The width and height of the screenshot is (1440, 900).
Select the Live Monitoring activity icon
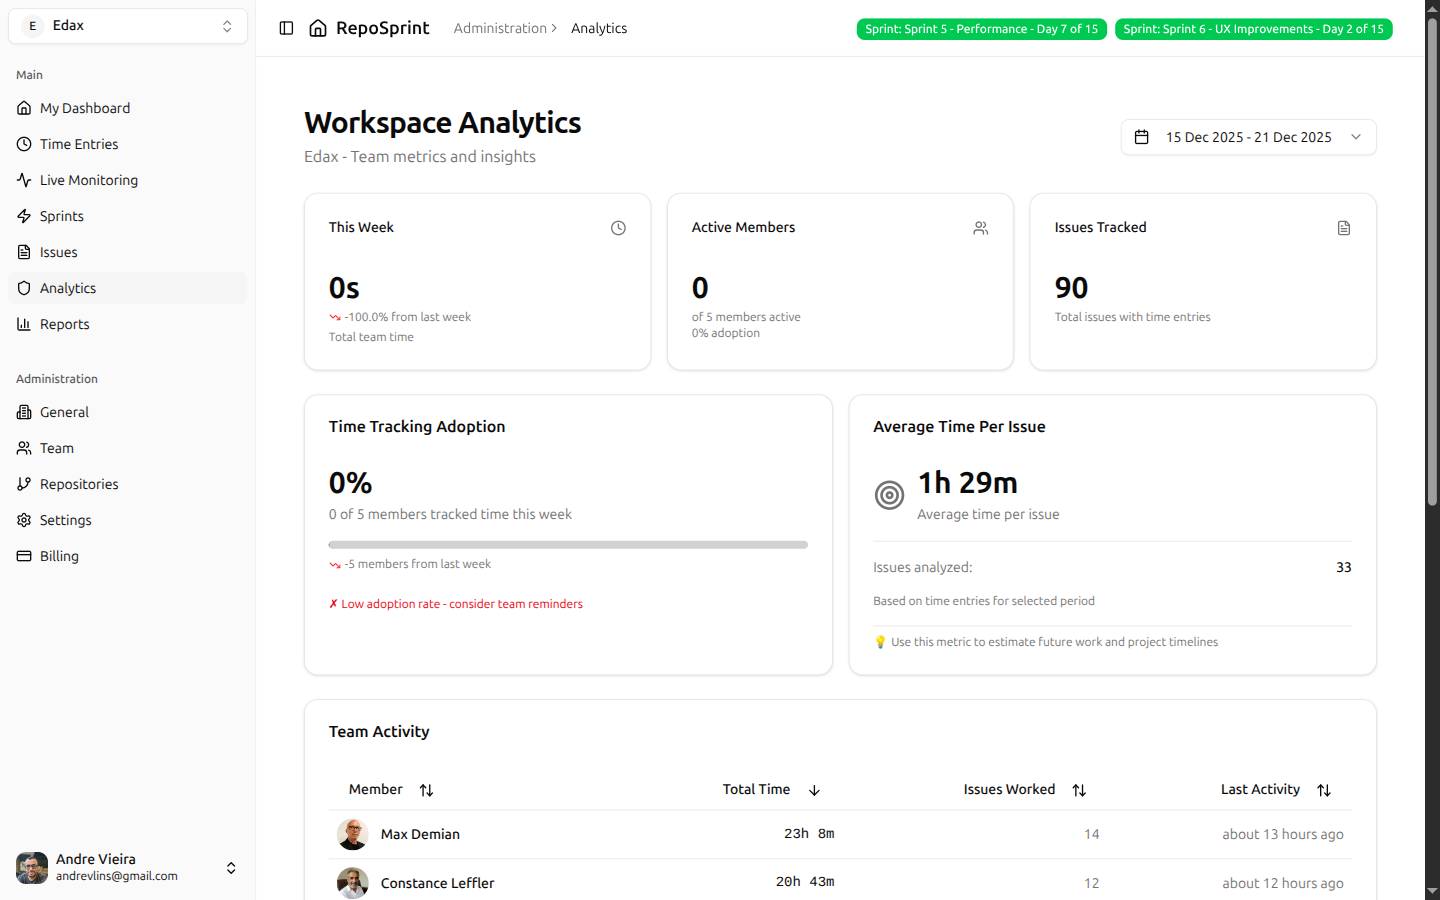[24, 180]
